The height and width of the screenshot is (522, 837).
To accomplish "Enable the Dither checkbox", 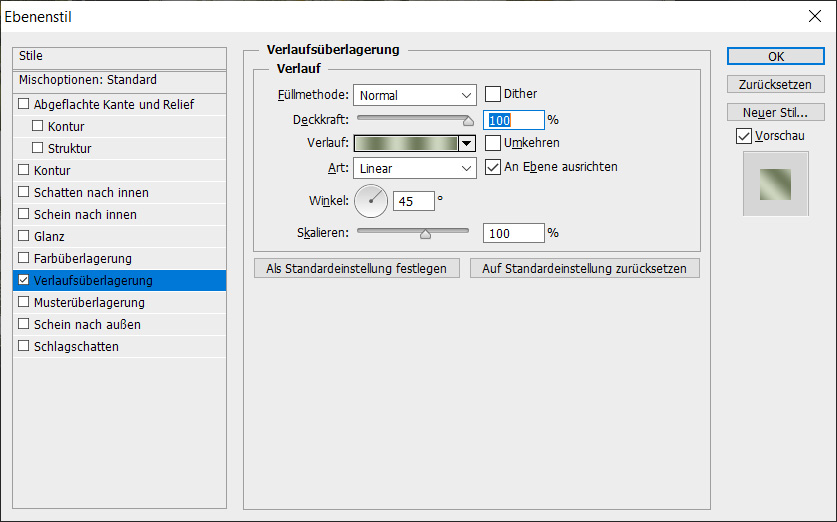I will [x=493, y=94].
